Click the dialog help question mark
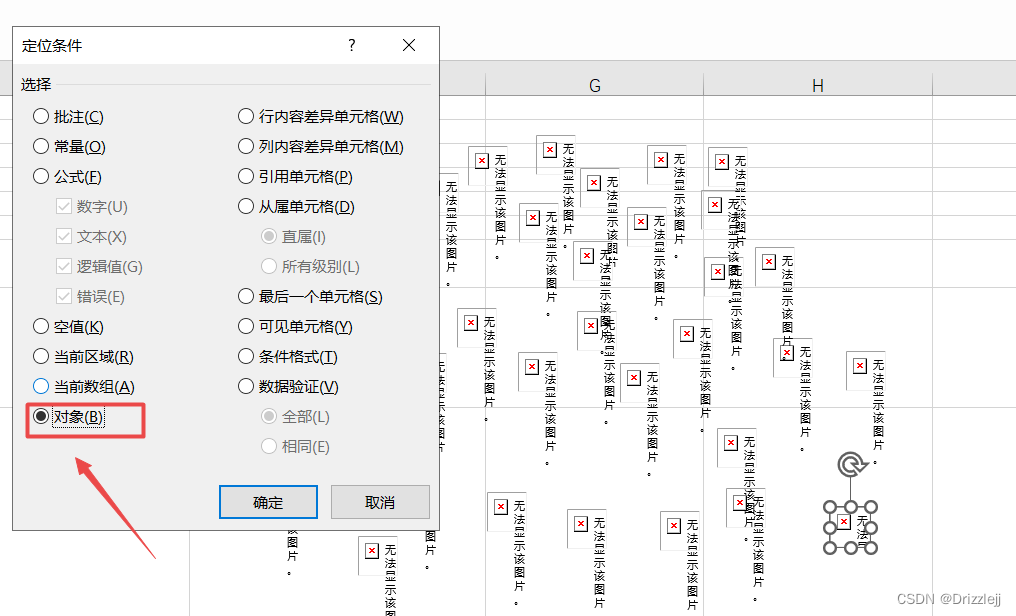 351,45
